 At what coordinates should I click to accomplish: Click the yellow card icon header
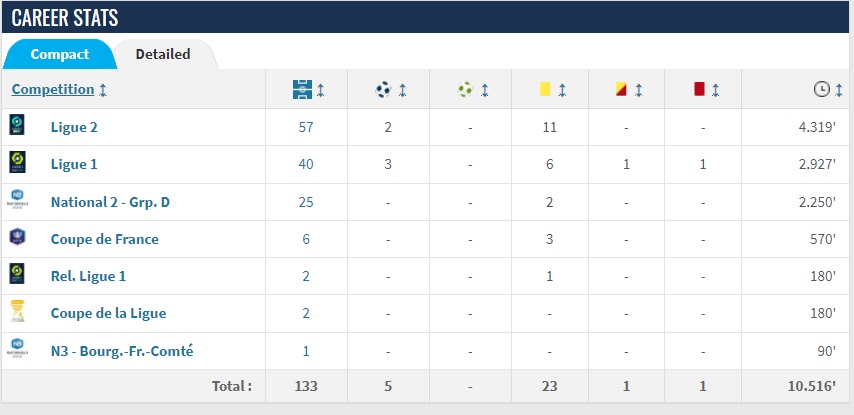(x=545, y=89)
